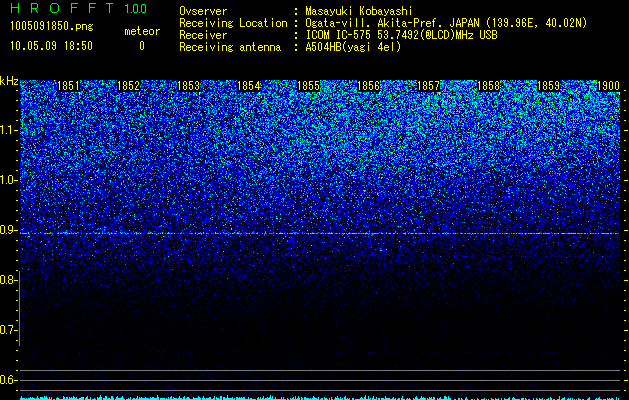Click the 1855 time marker

[x=308, y=86]
